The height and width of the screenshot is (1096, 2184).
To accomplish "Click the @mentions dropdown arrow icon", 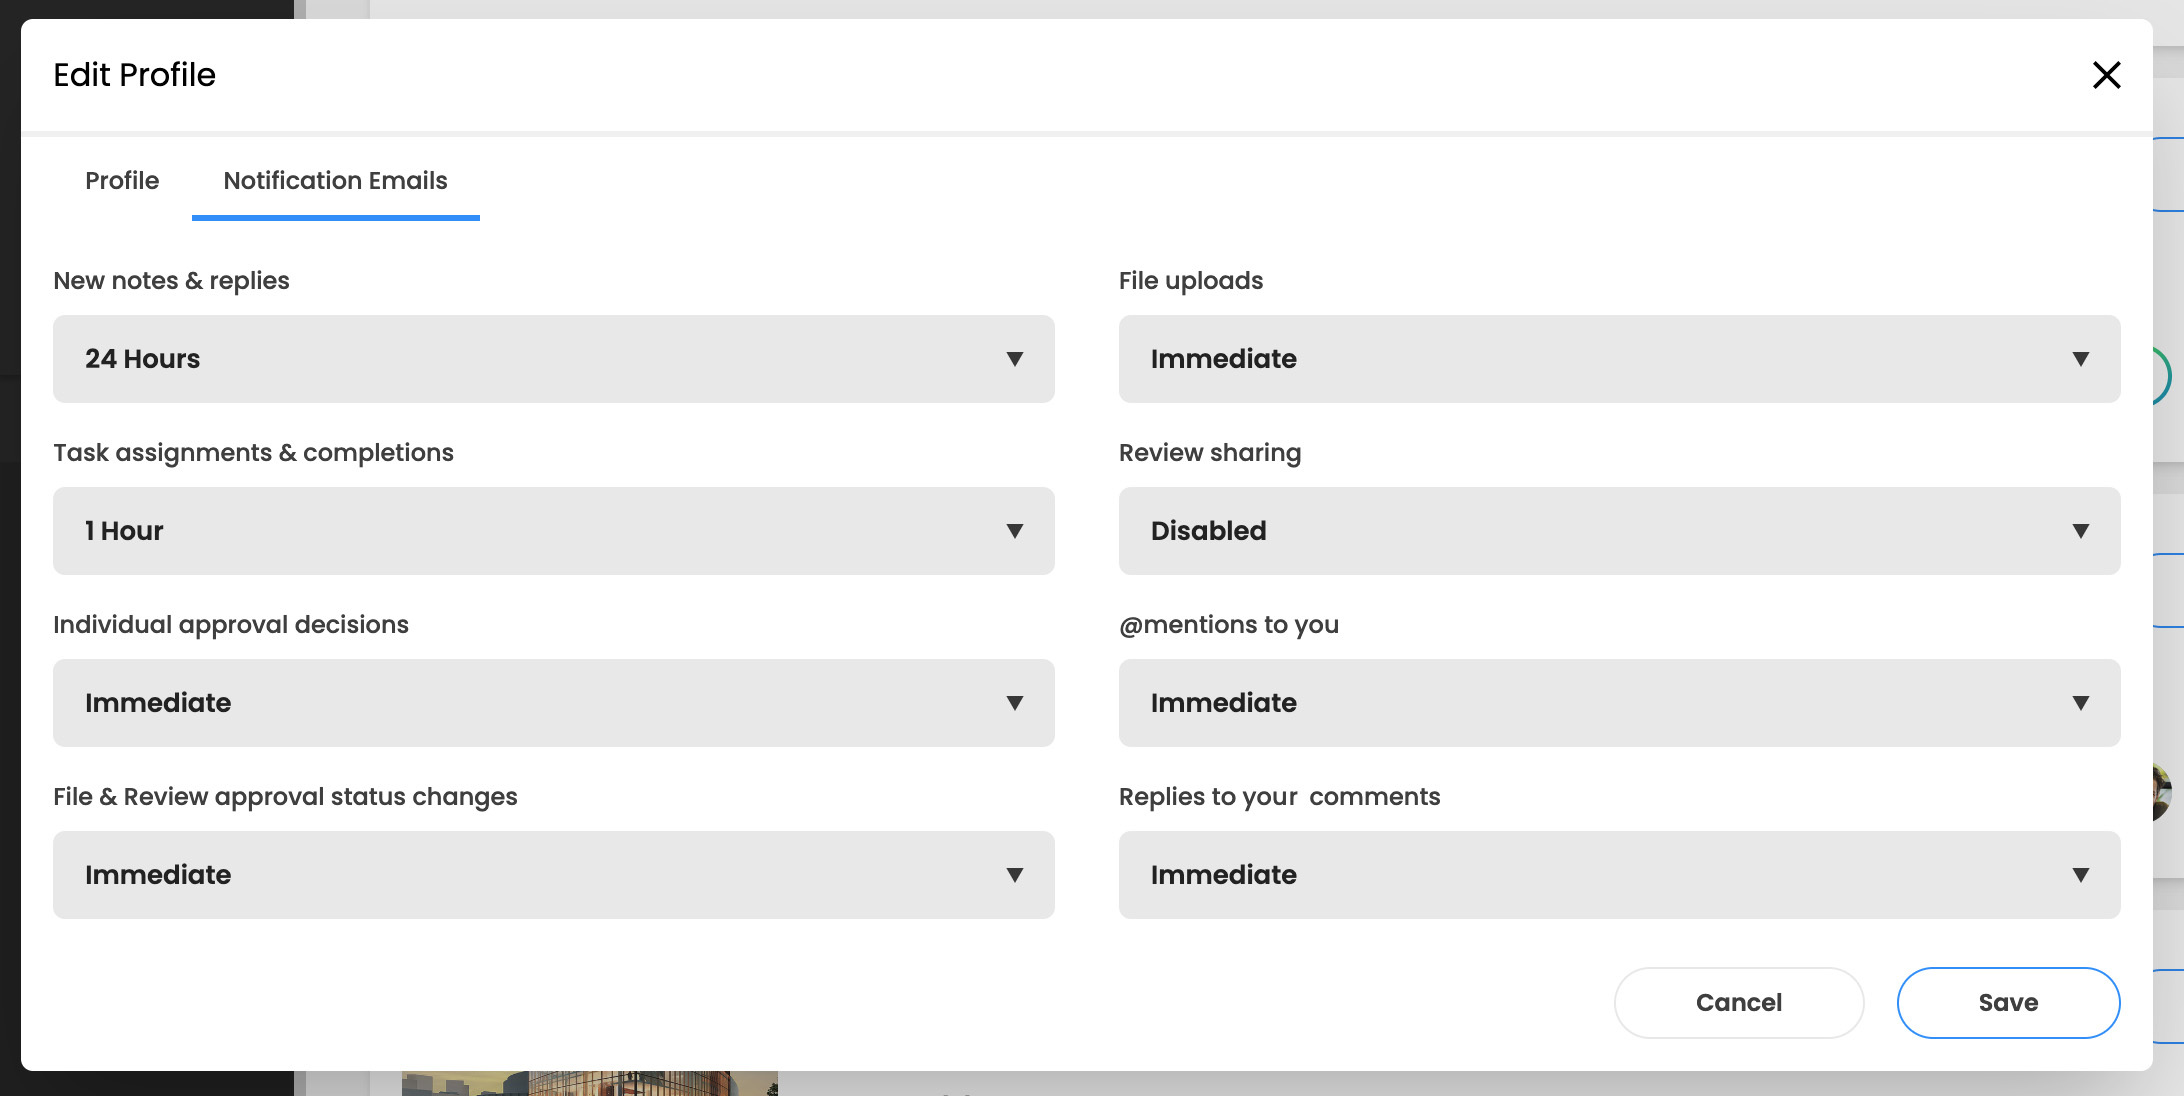I will [x=2081, y=703].
